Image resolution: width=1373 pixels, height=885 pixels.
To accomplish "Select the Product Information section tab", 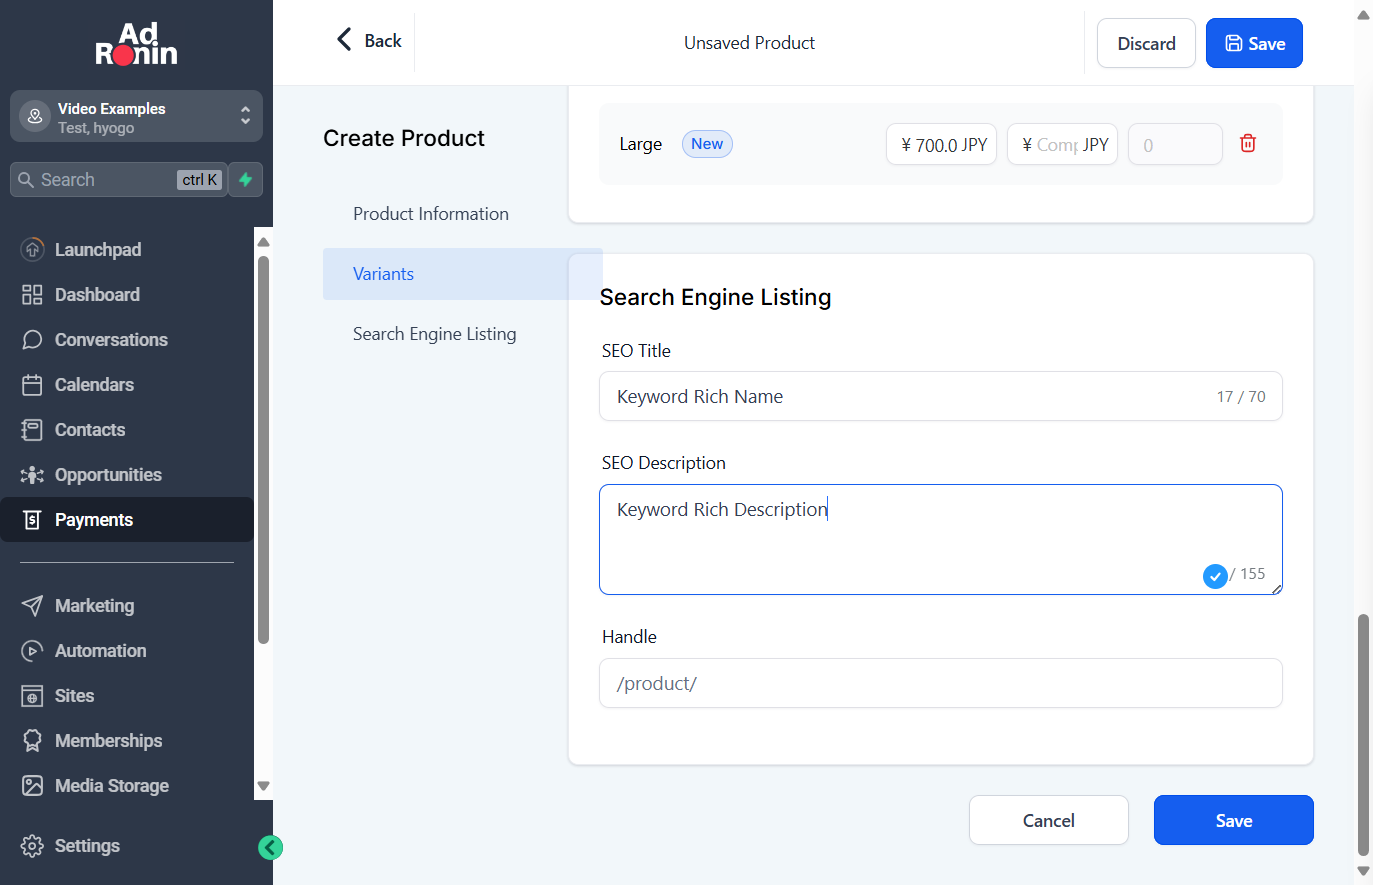I will pyautogui.click(x=431, y=214).
